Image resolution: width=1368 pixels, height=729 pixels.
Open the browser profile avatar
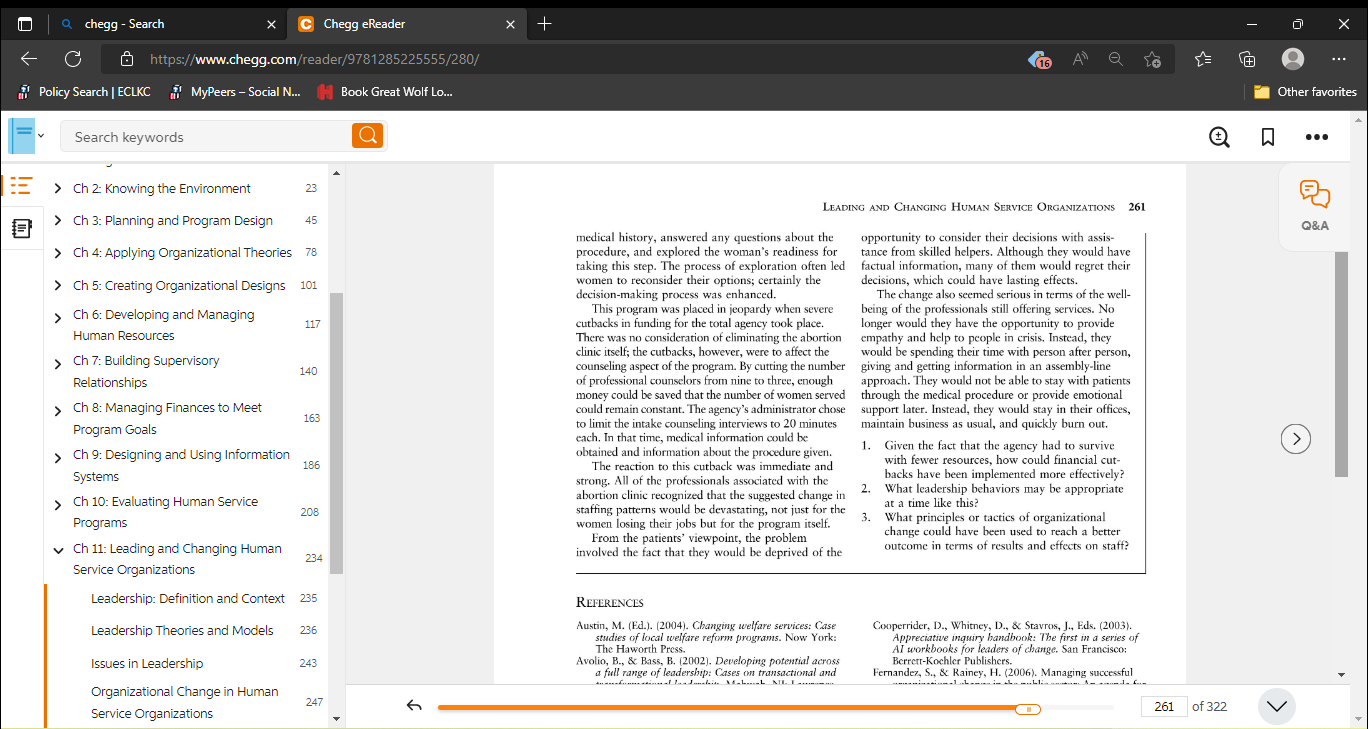point(1293,59)
